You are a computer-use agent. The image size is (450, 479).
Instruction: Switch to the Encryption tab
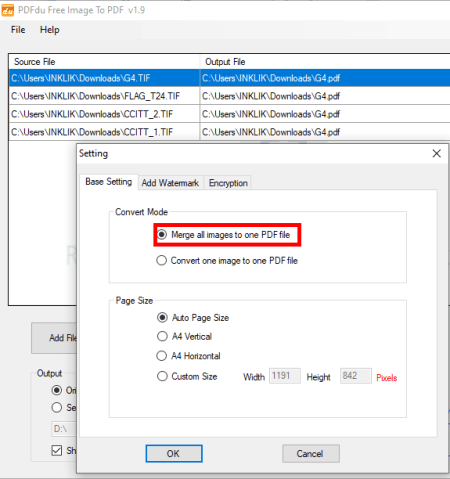[228, 183]
